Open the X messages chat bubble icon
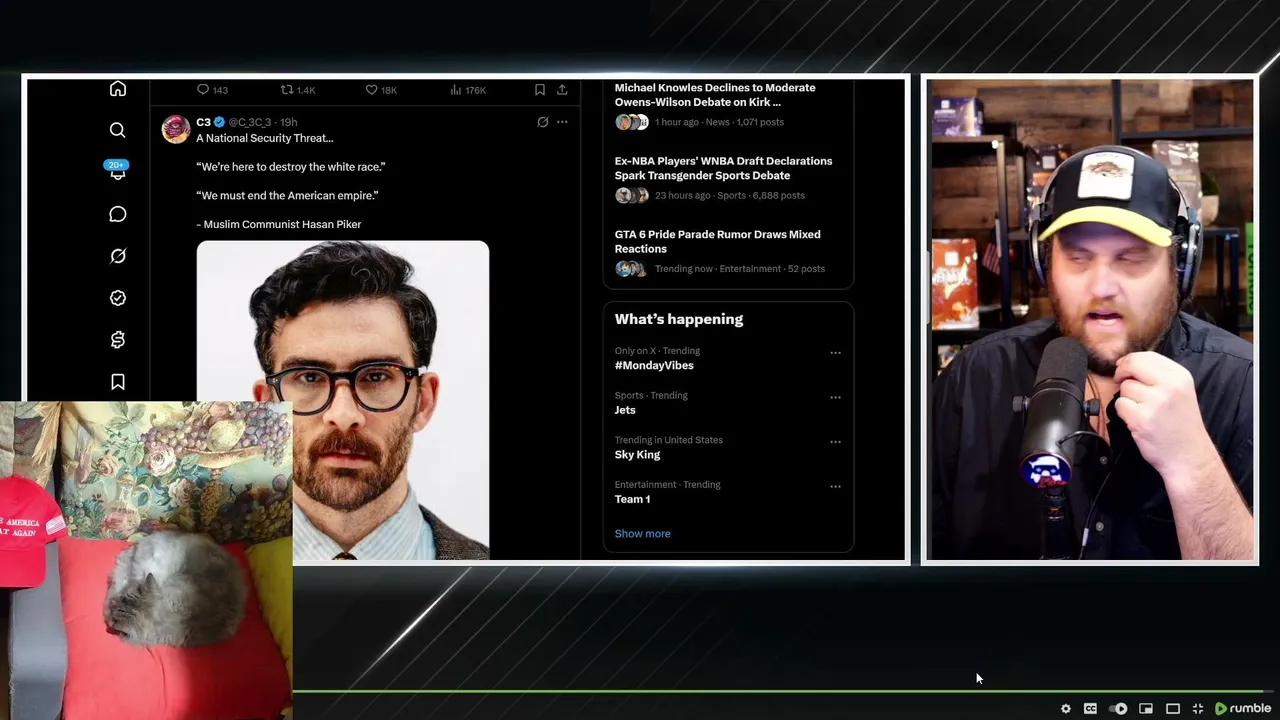 (118, 214)
